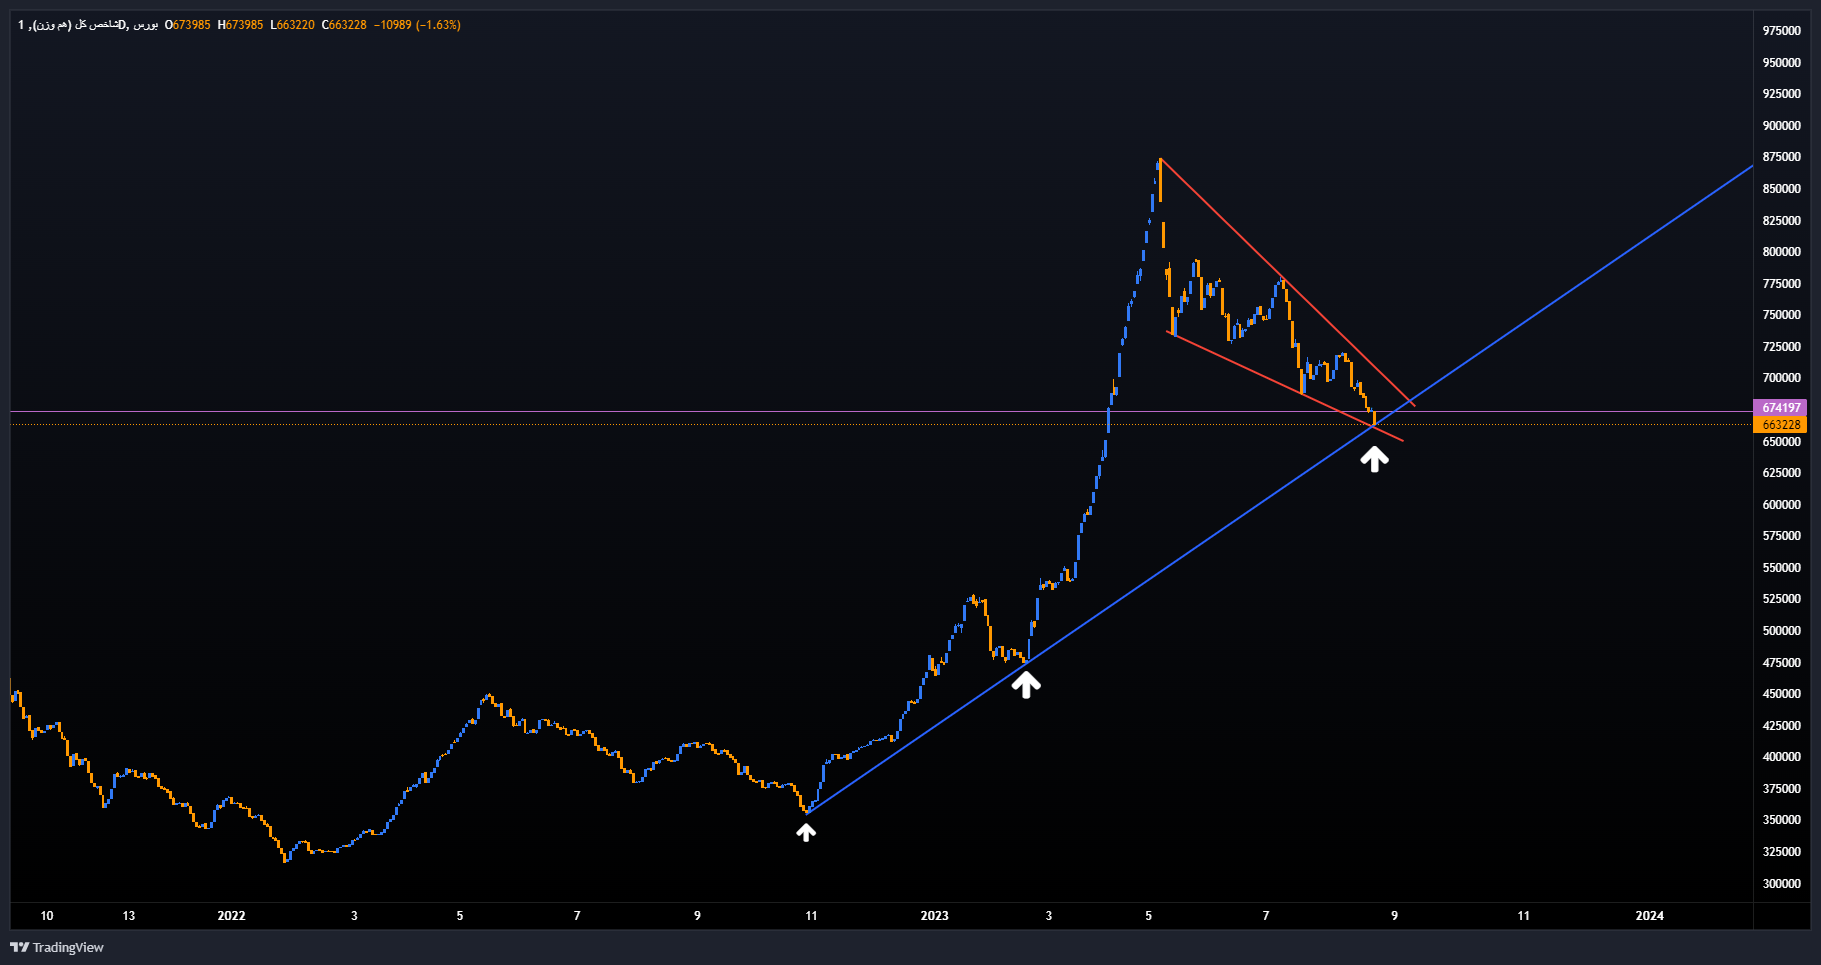Click the 725000 price axis label

coord(1782,347)
